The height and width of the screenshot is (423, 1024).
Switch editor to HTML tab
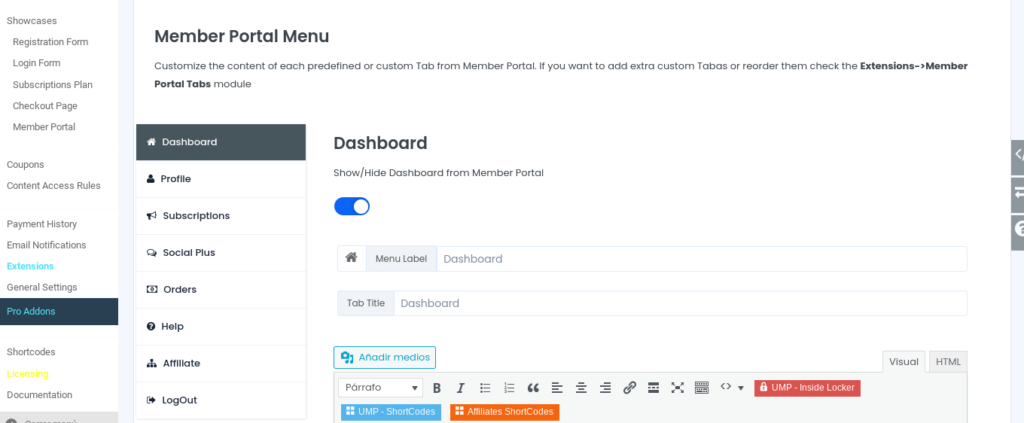pos(948,362)
